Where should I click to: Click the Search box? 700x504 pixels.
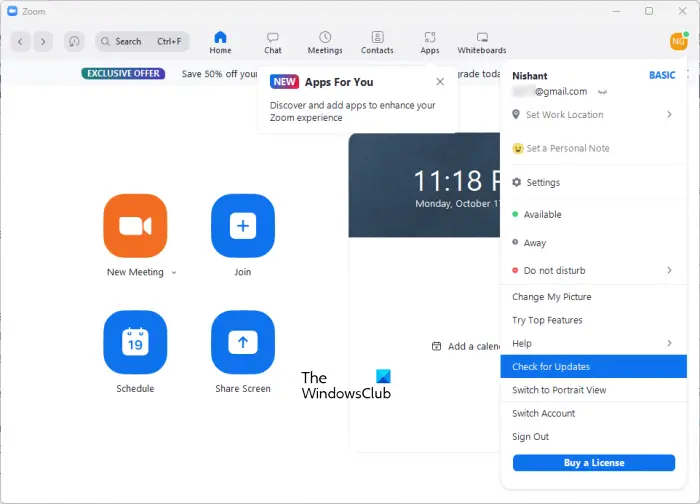(142, 42)
